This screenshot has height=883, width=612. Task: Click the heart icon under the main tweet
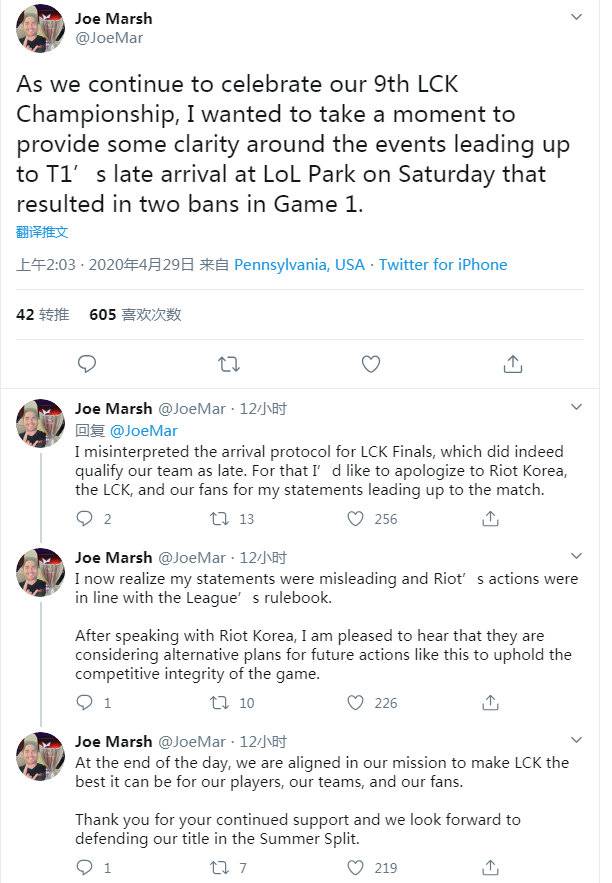(x=370, y=364)
